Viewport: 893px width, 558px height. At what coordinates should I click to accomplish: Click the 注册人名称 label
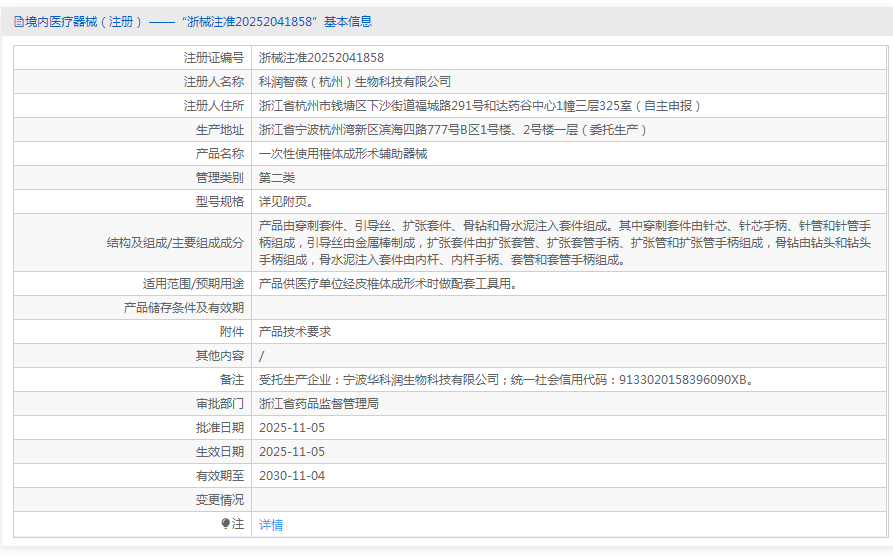point(214,81)
